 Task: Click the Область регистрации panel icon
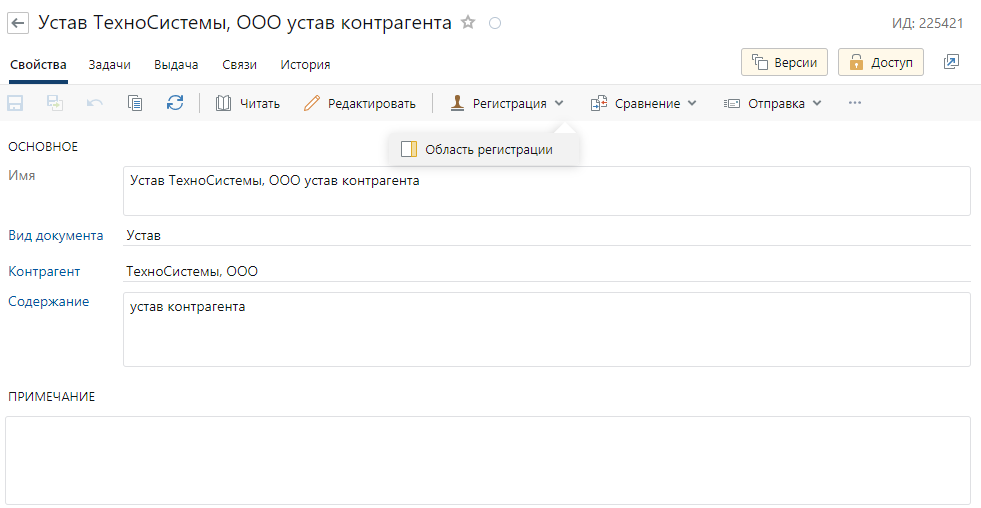409,149
